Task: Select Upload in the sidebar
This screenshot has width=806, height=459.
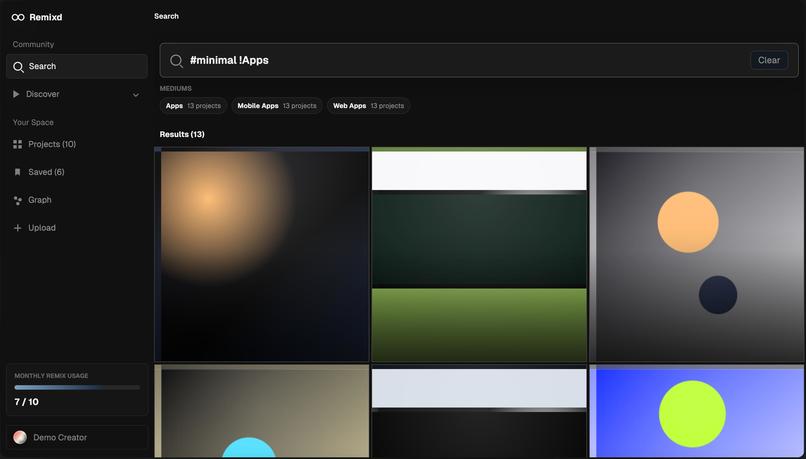Action: 77,228
